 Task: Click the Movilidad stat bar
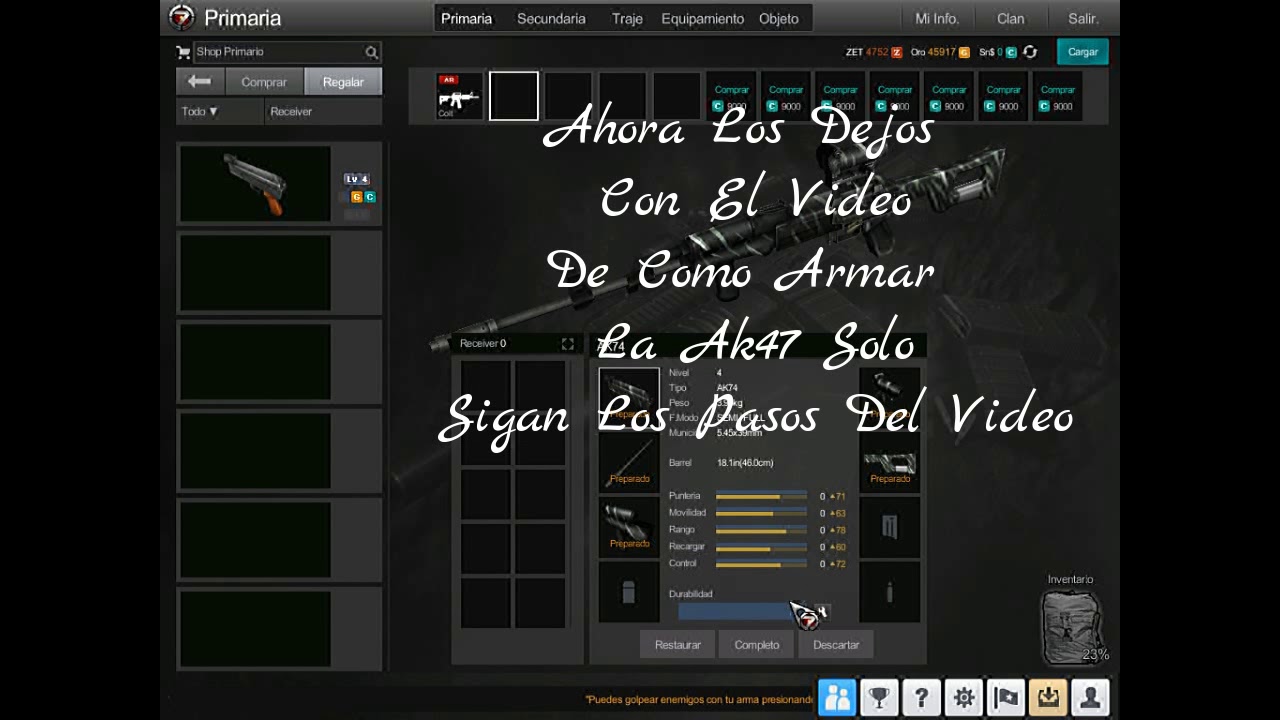coord(761,513)
